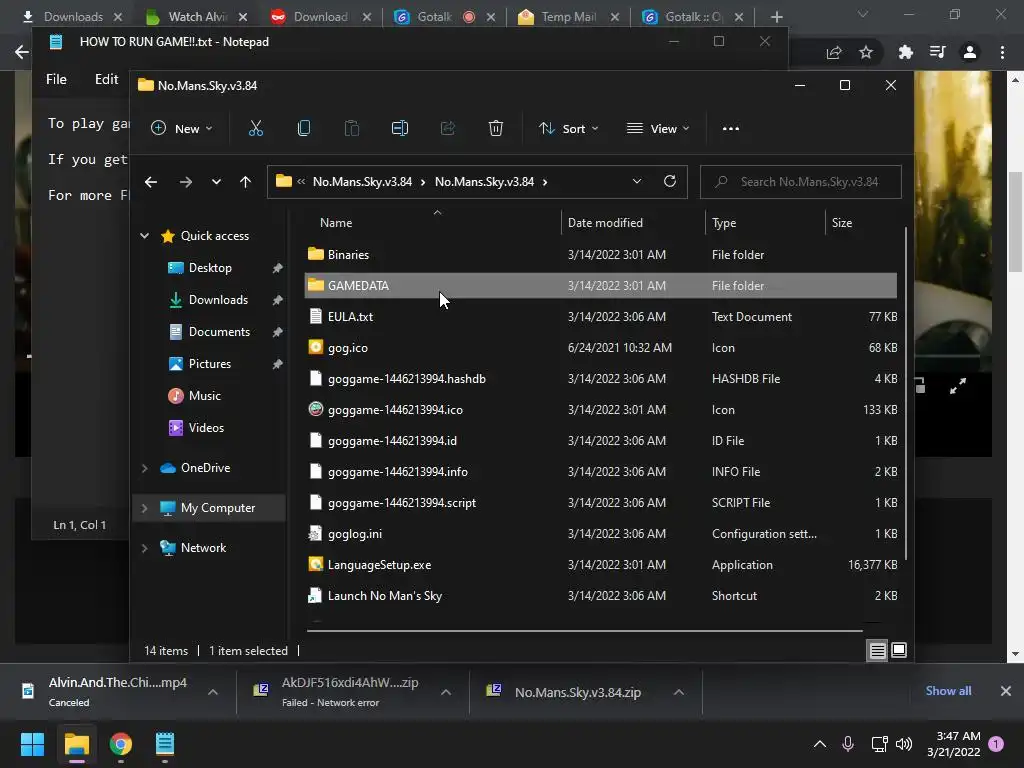Viewport: 1024px width, 768px height.
Task: Open Notepad from the taskbar
Action: [165, 744]
